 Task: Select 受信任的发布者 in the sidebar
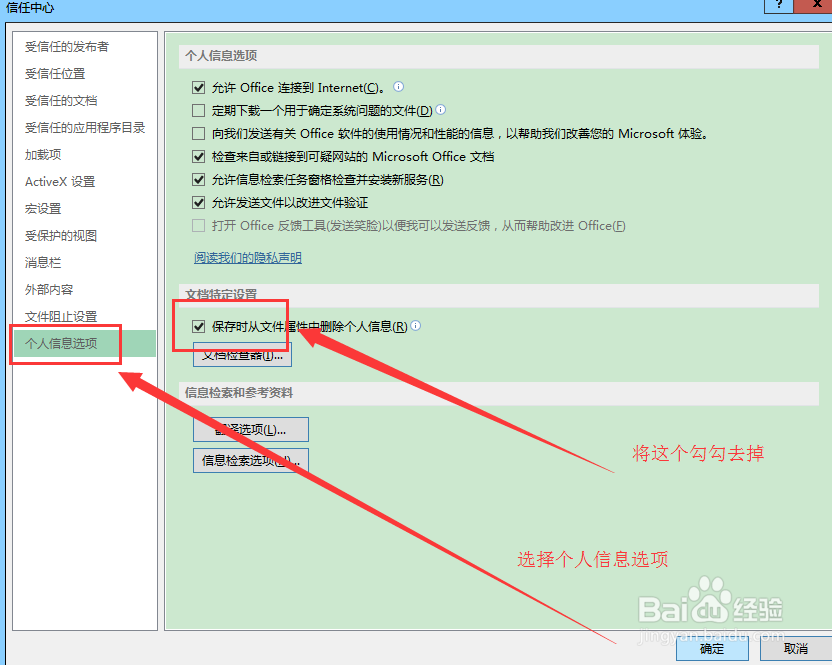(65, 46)
